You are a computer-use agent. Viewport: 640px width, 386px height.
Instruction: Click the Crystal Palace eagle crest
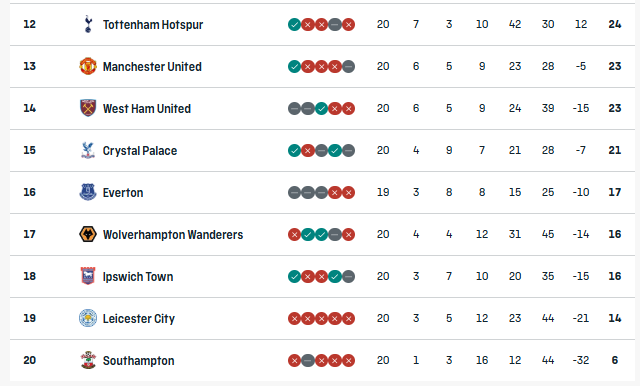[x=88, y=150]
